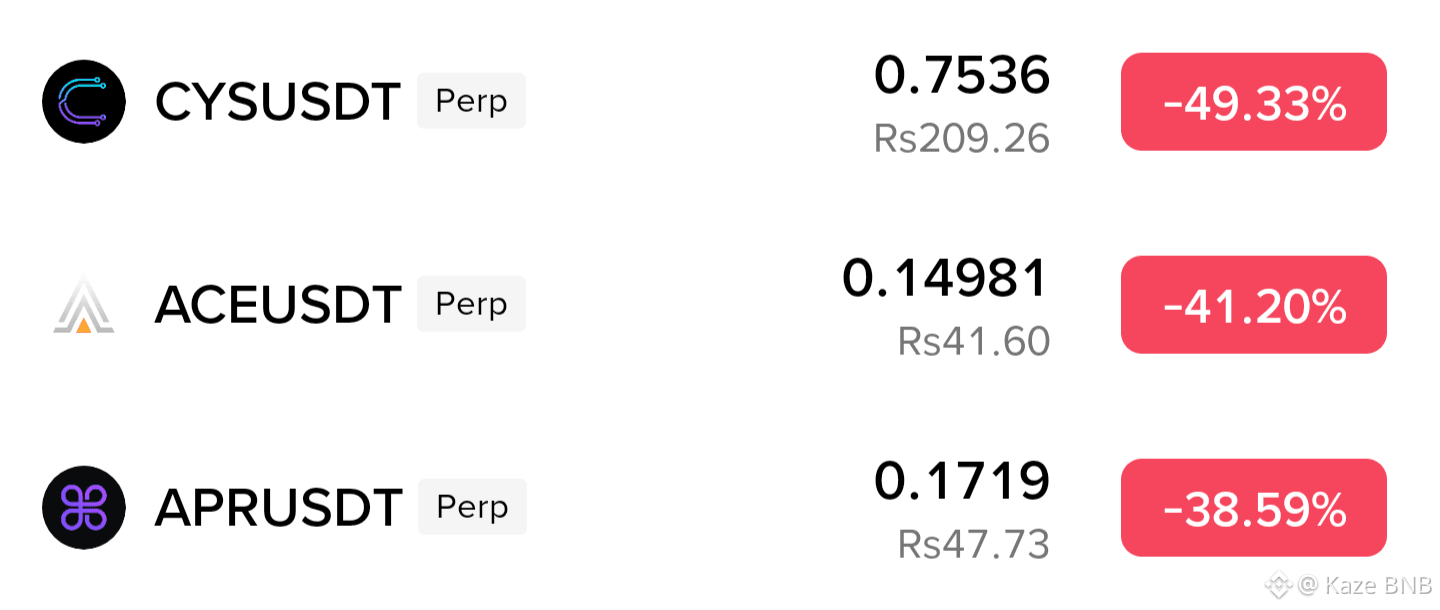The height and width of the screenshot is (610, 1440).
Task: Click the Rs47.73 converted price
Action: [974, 545]
